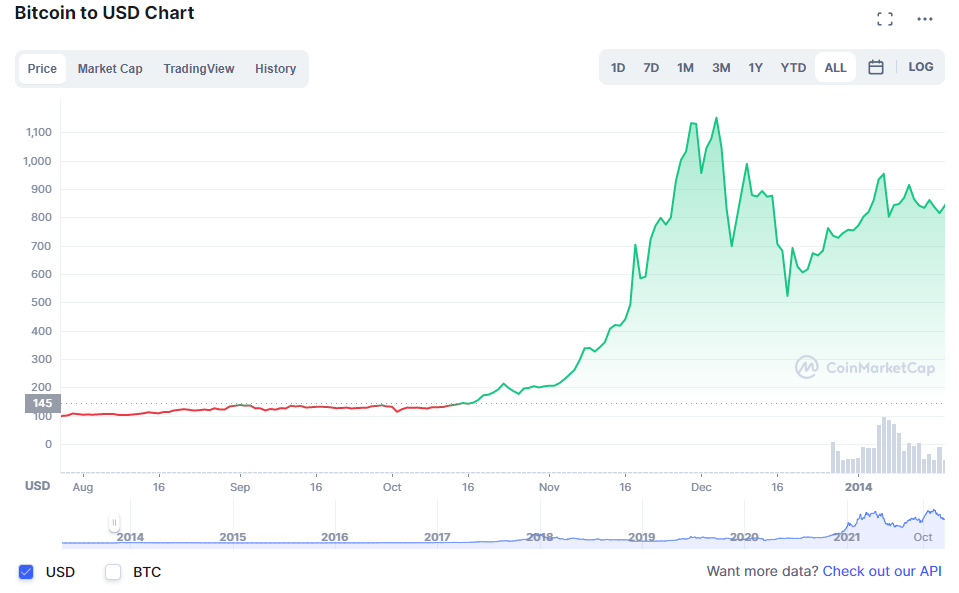
Task: Click the Sep x-axis label
Action: click(240, 487)
